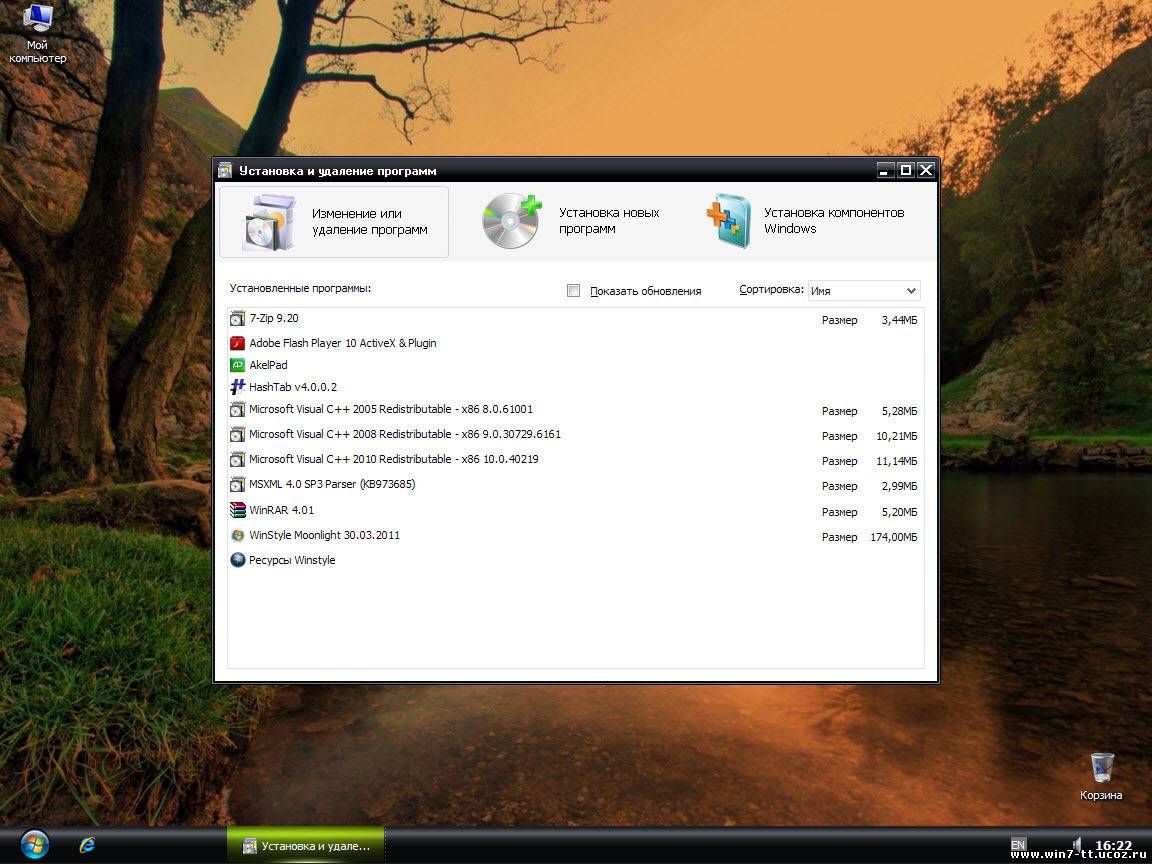Screen dimensions: 1152x864
Task: Click the 10,21МБ size value
Action: 897,436
